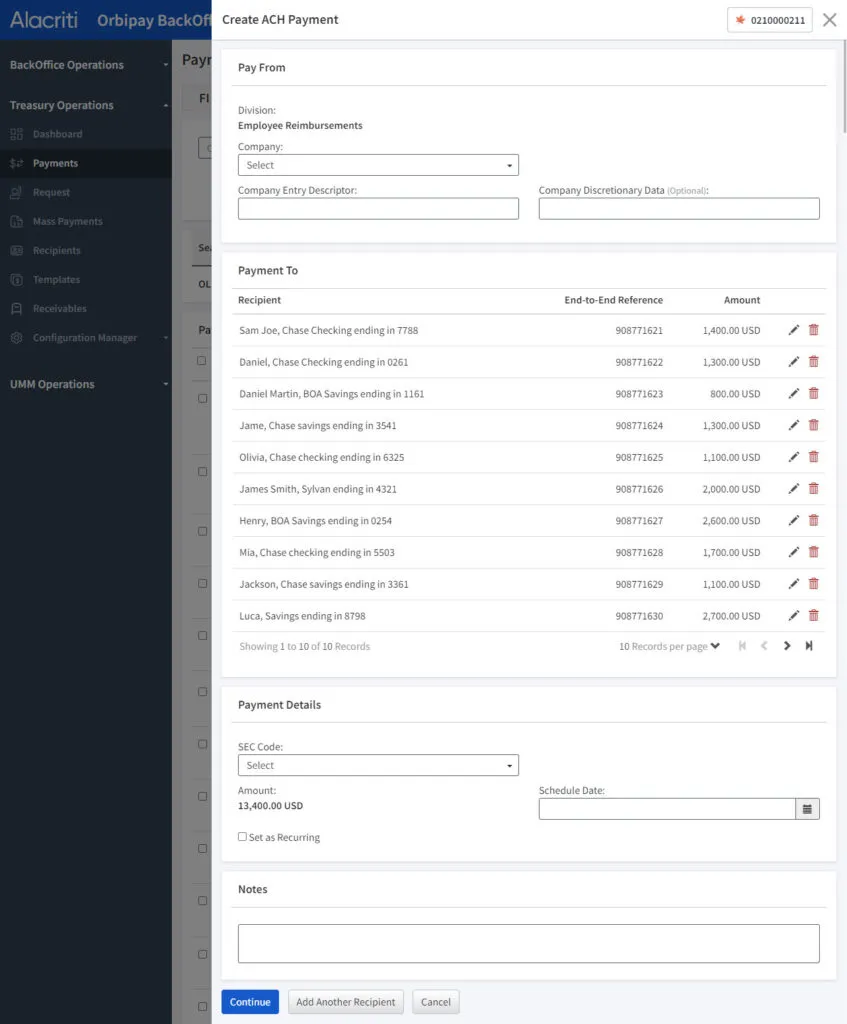Click pencil icon for James Smith row
Viewport: 847px width, 1024px height.
click(794, 489)
